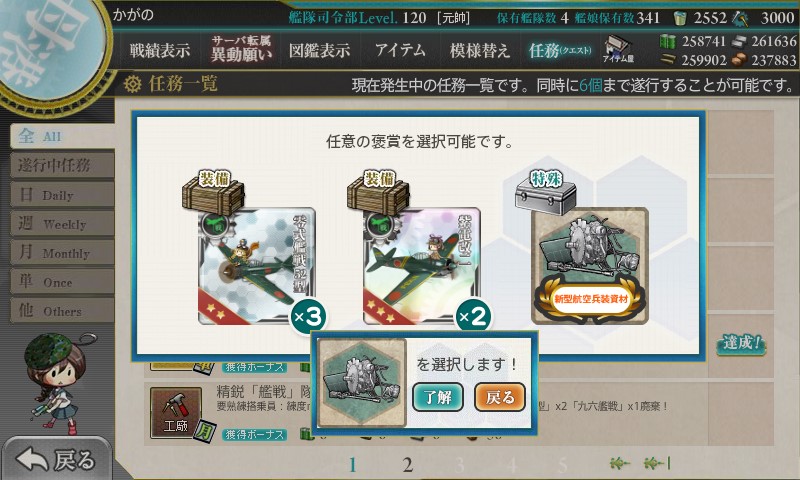
Task: Cancel selection with orange 戻る button
Action: pyautogui.click(x=499, y=397)
